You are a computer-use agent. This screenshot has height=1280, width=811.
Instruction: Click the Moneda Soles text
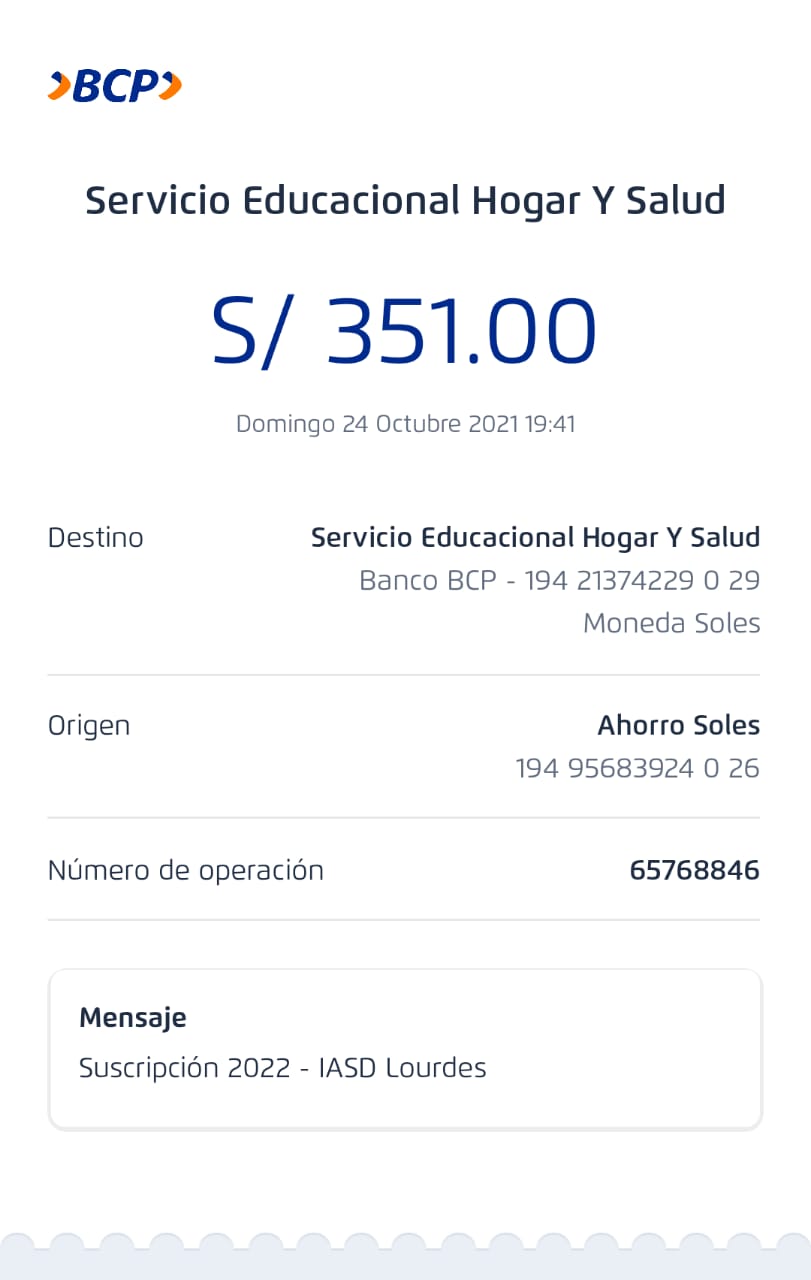coord(671,624)
